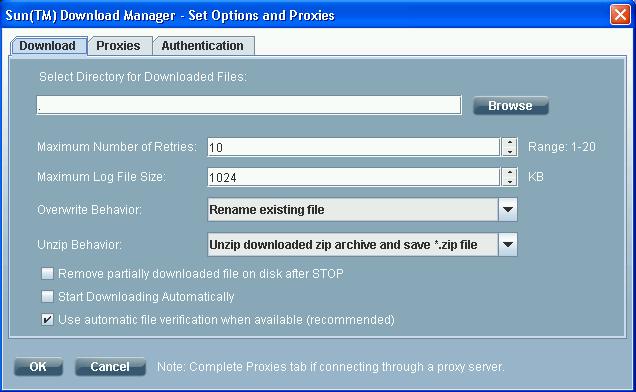This screenshot has height=392, width=636.
Task: Switch to the Download tab
Action: click(48, 46)
